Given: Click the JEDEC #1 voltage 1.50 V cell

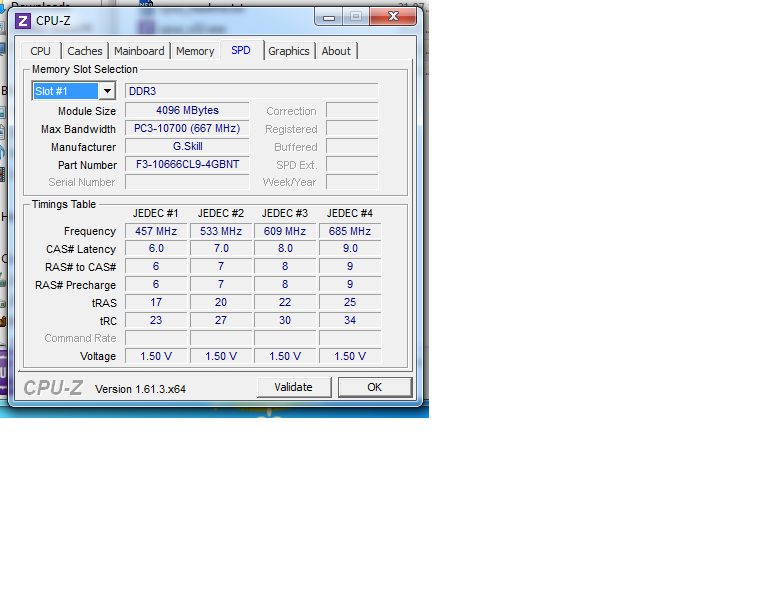Looking at the screenshot, I should tap(156, 356).
